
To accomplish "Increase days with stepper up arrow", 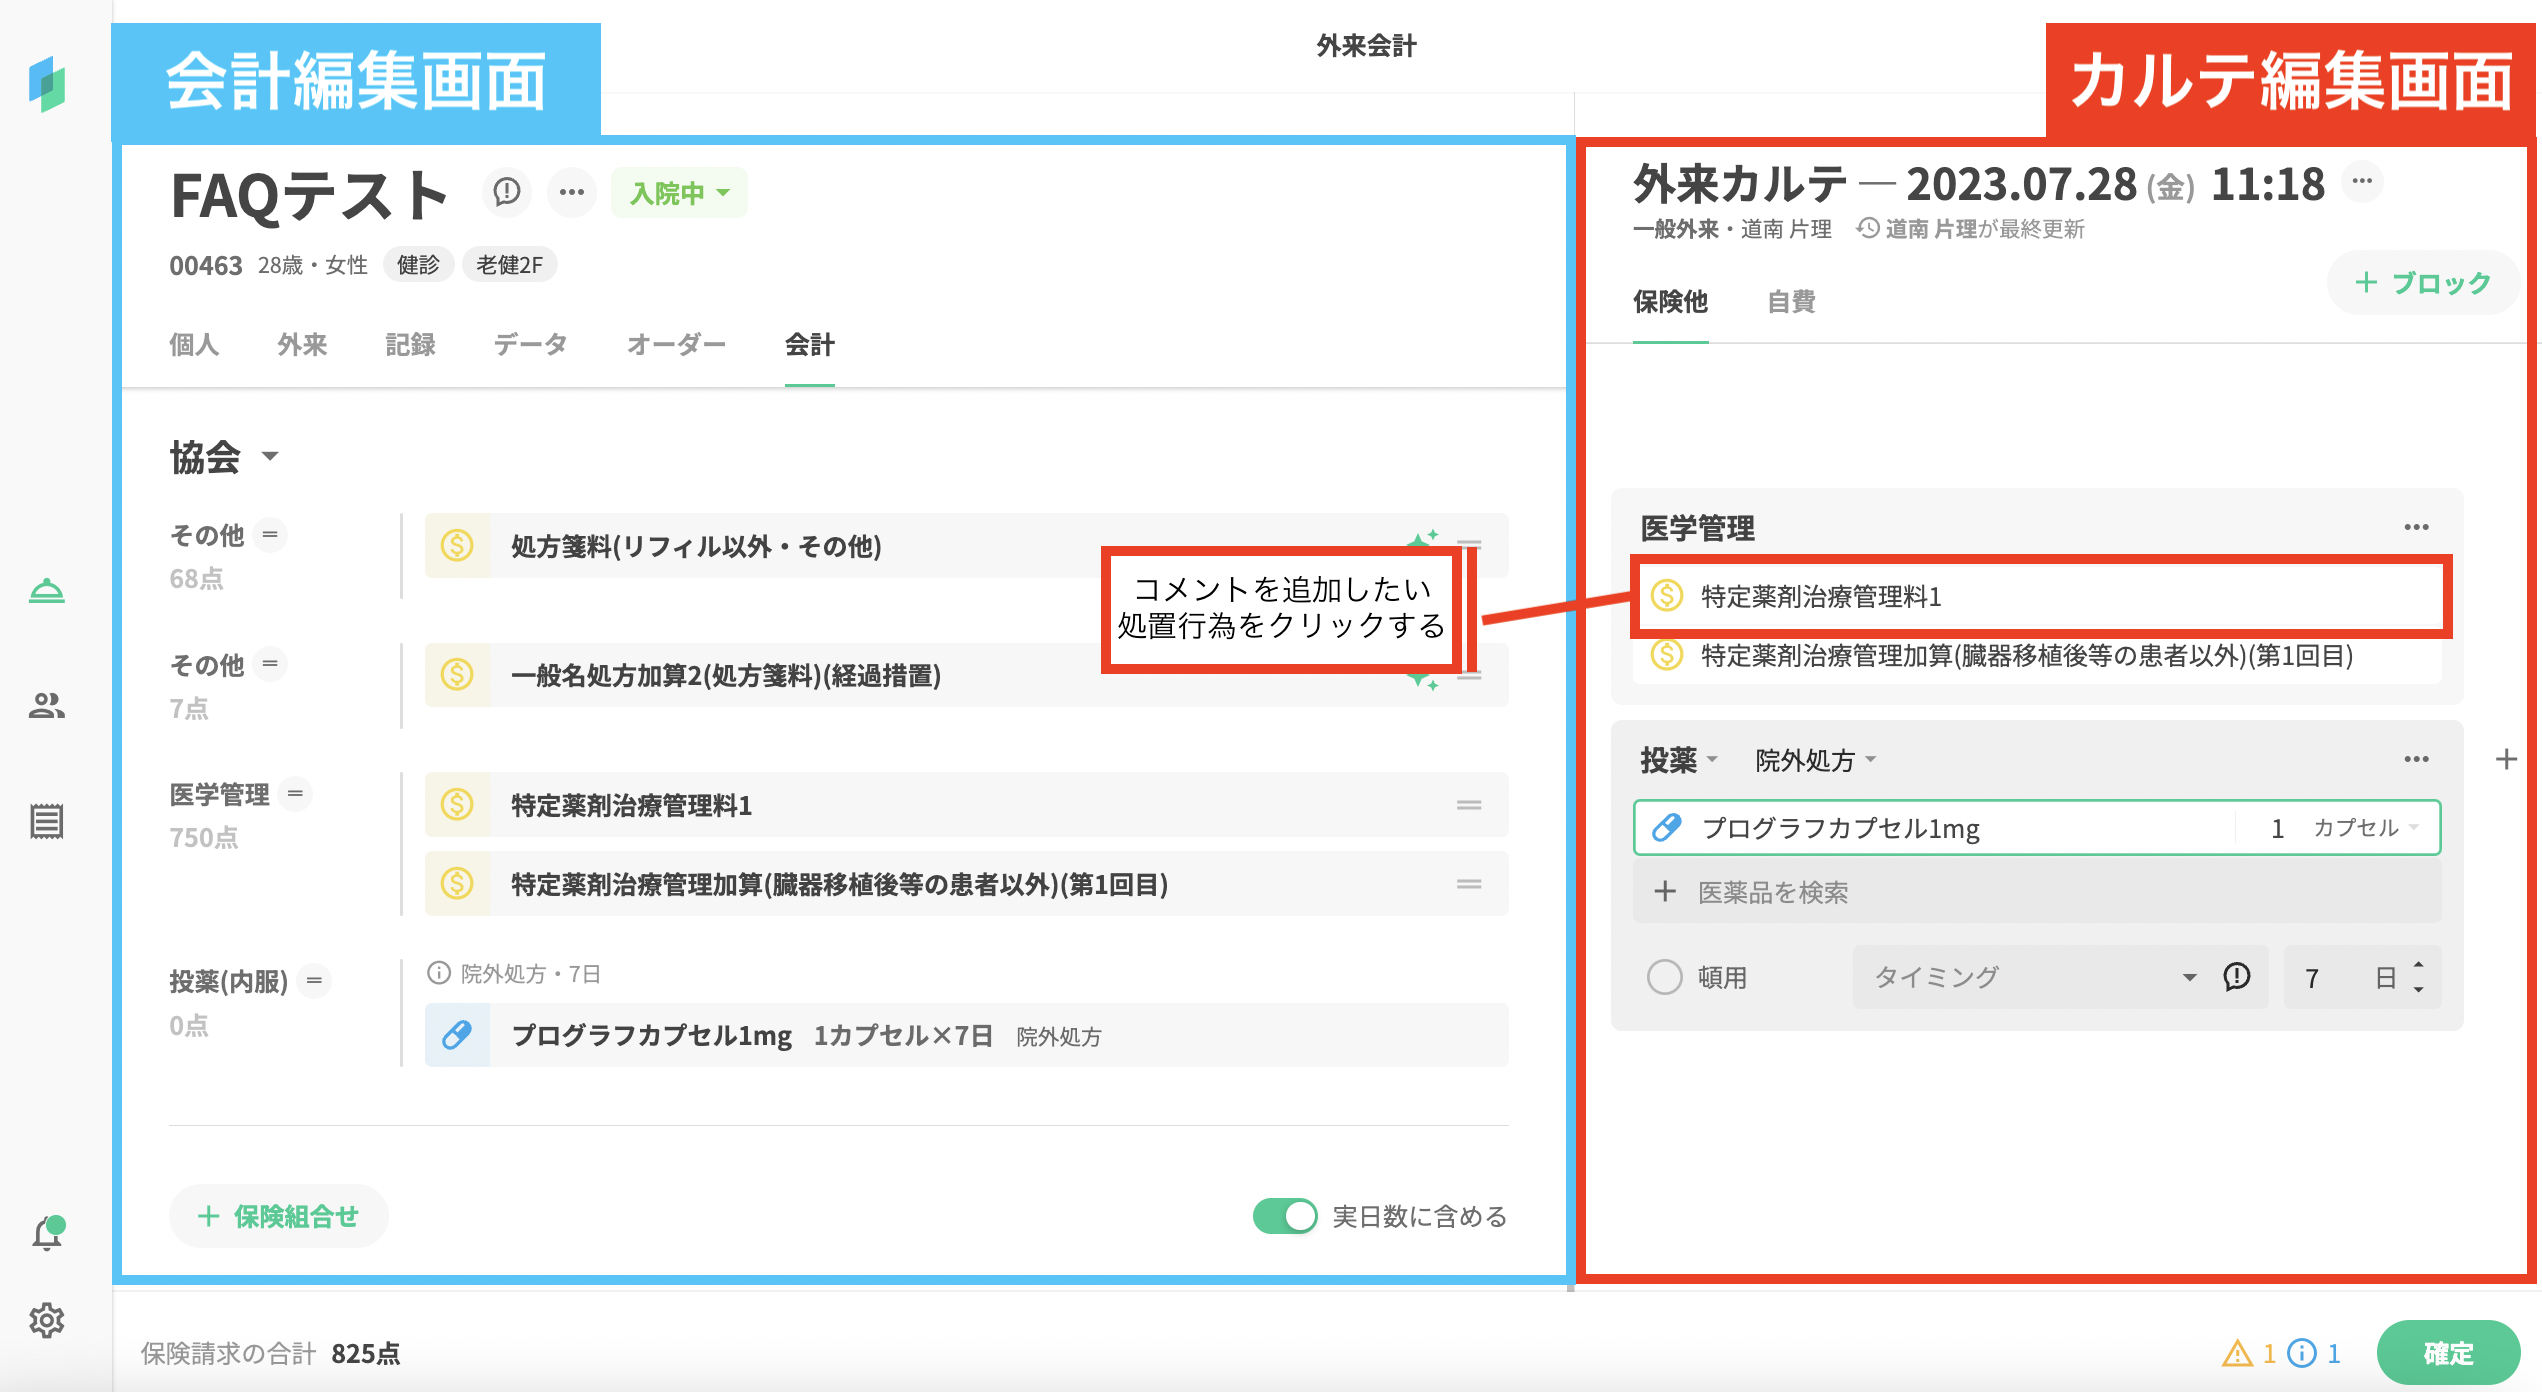I will tap(2418, 965).
